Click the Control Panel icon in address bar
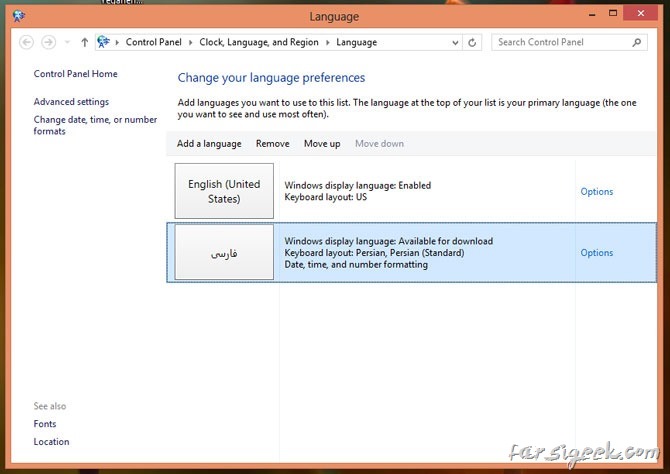This screenshot has height=474, width=670. 103,42
